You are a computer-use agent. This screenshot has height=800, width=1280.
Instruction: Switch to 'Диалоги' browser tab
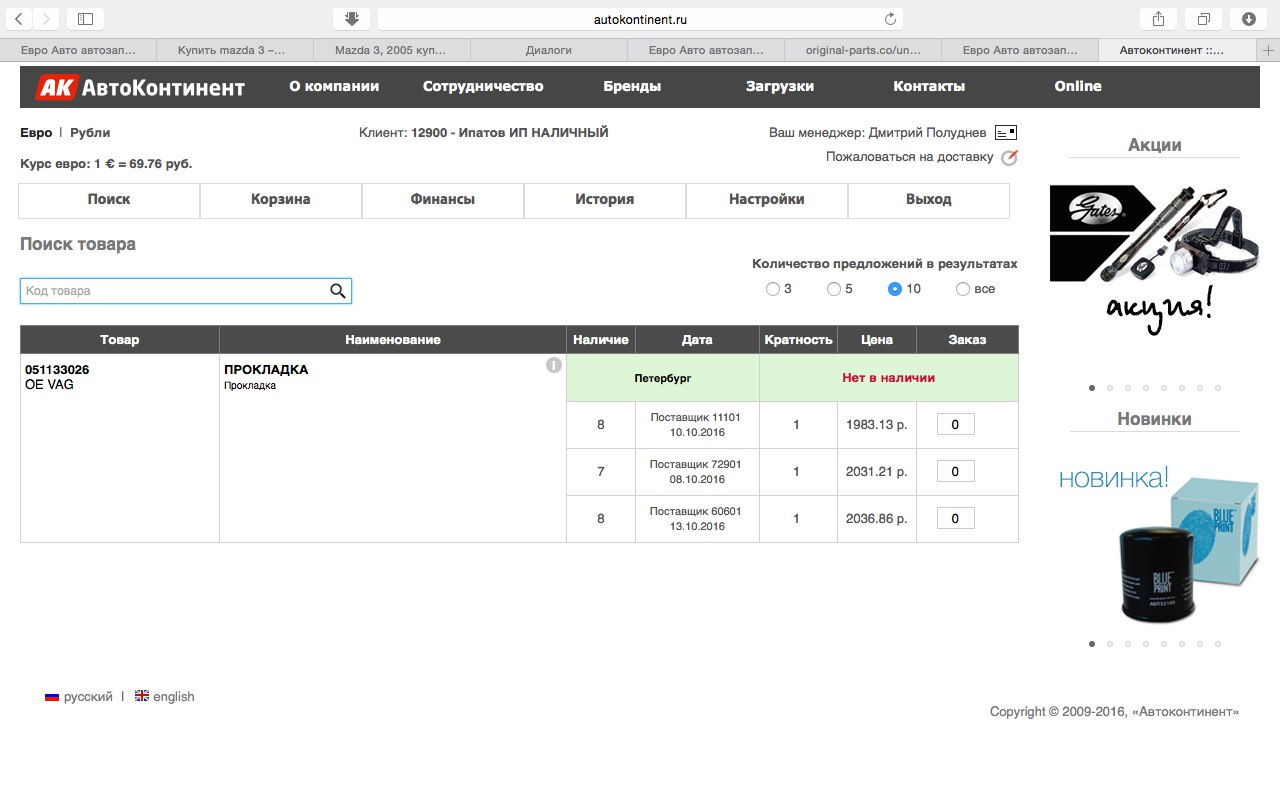pyautogui.click(x=548, y=49)
